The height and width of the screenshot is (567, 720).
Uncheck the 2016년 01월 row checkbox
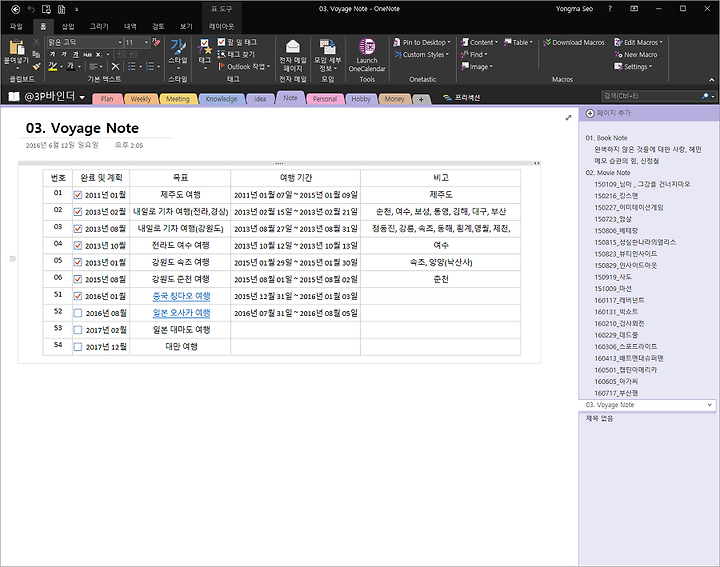click(78, 296)
